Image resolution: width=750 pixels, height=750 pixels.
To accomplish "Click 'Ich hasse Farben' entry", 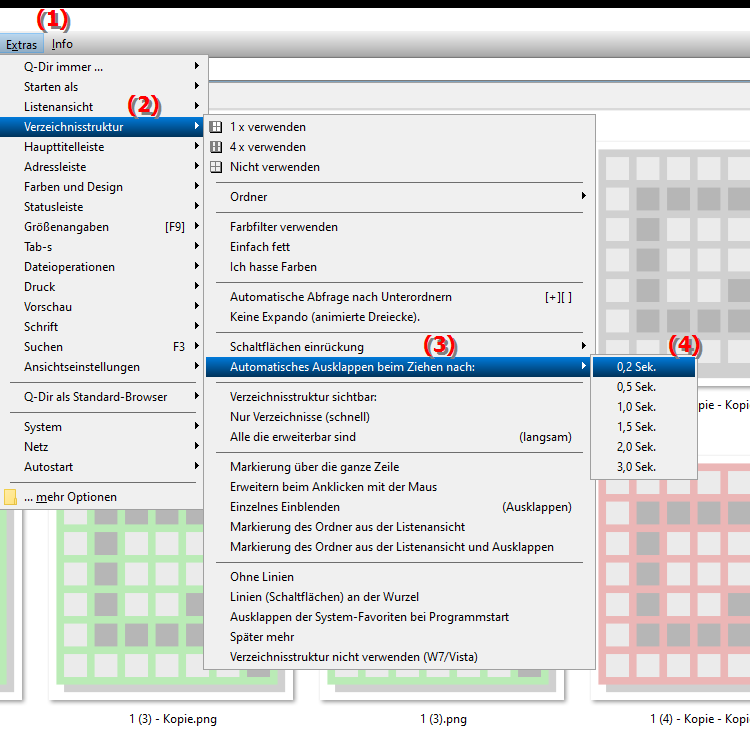I will pyautogui.click(x=273, y=267).
